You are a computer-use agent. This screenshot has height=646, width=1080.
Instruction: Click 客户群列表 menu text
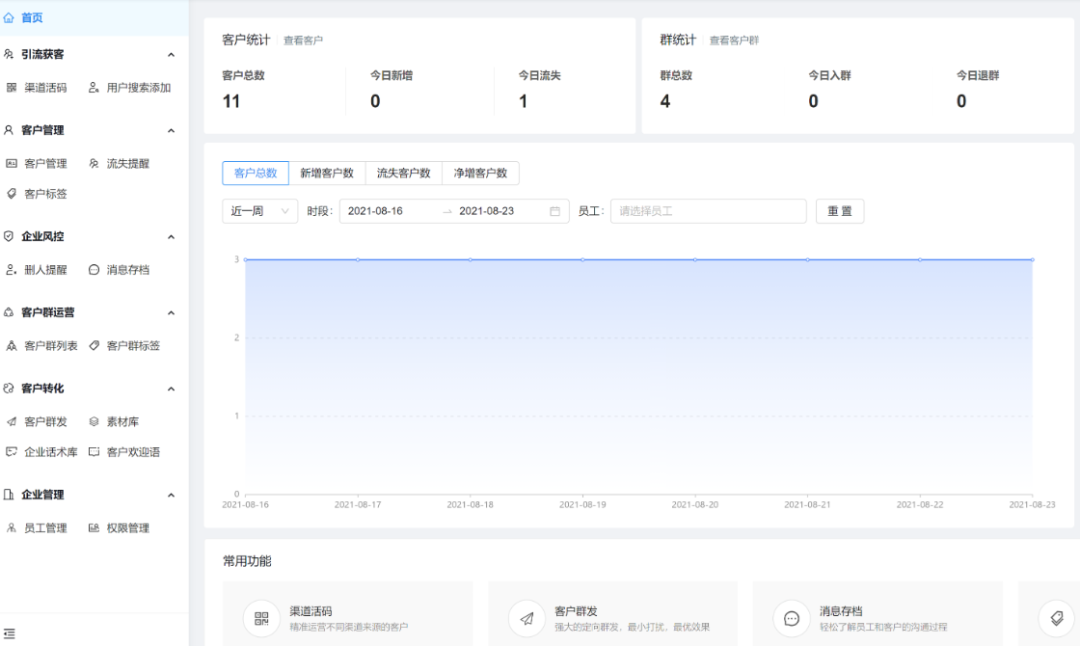click(x=51, y=346)
